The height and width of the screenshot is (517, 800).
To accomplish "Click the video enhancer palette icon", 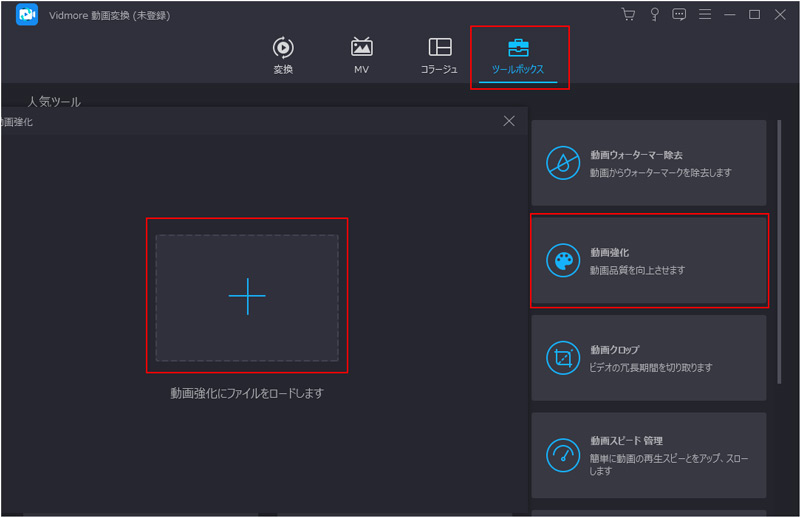I will click(x=563, y=261).
